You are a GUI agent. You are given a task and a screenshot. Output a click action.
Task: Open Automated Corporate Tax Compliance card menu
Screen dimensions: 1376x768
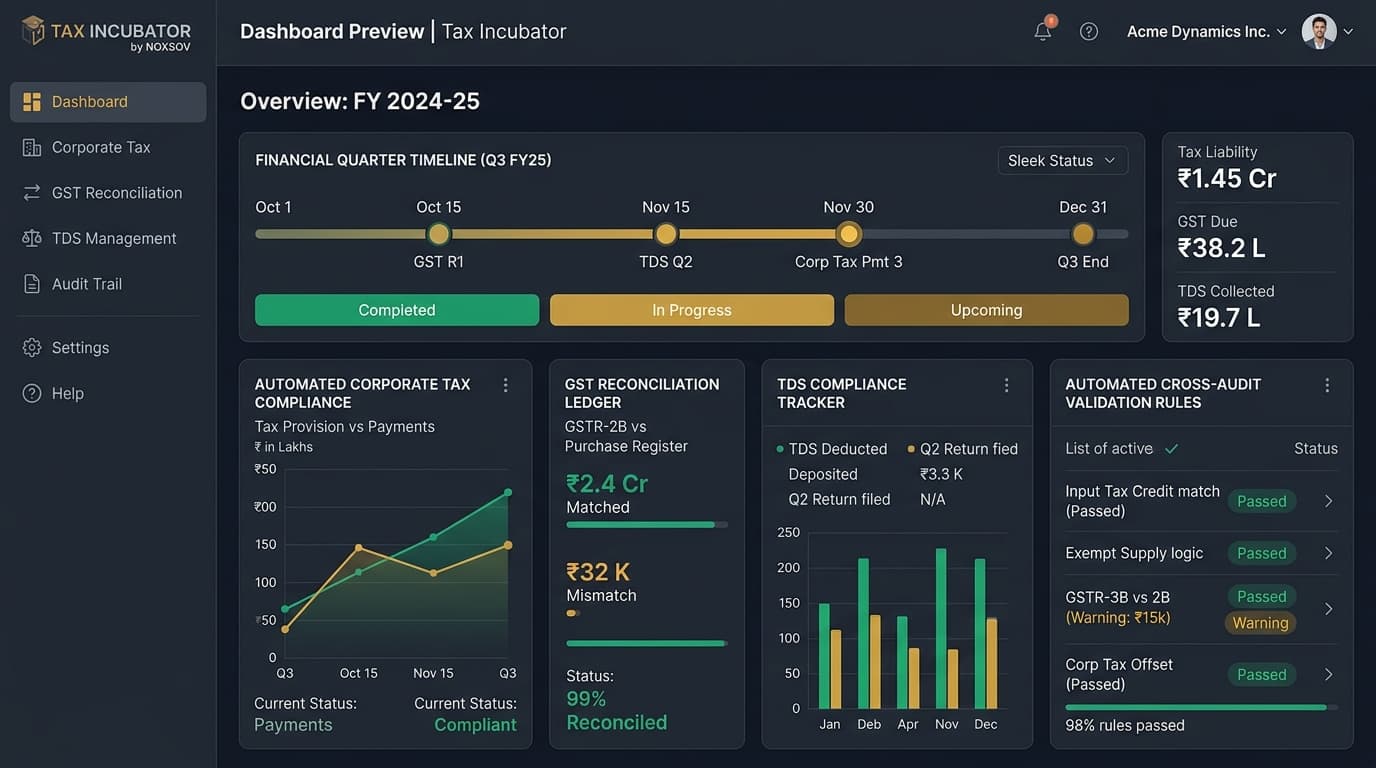(505, 385)
